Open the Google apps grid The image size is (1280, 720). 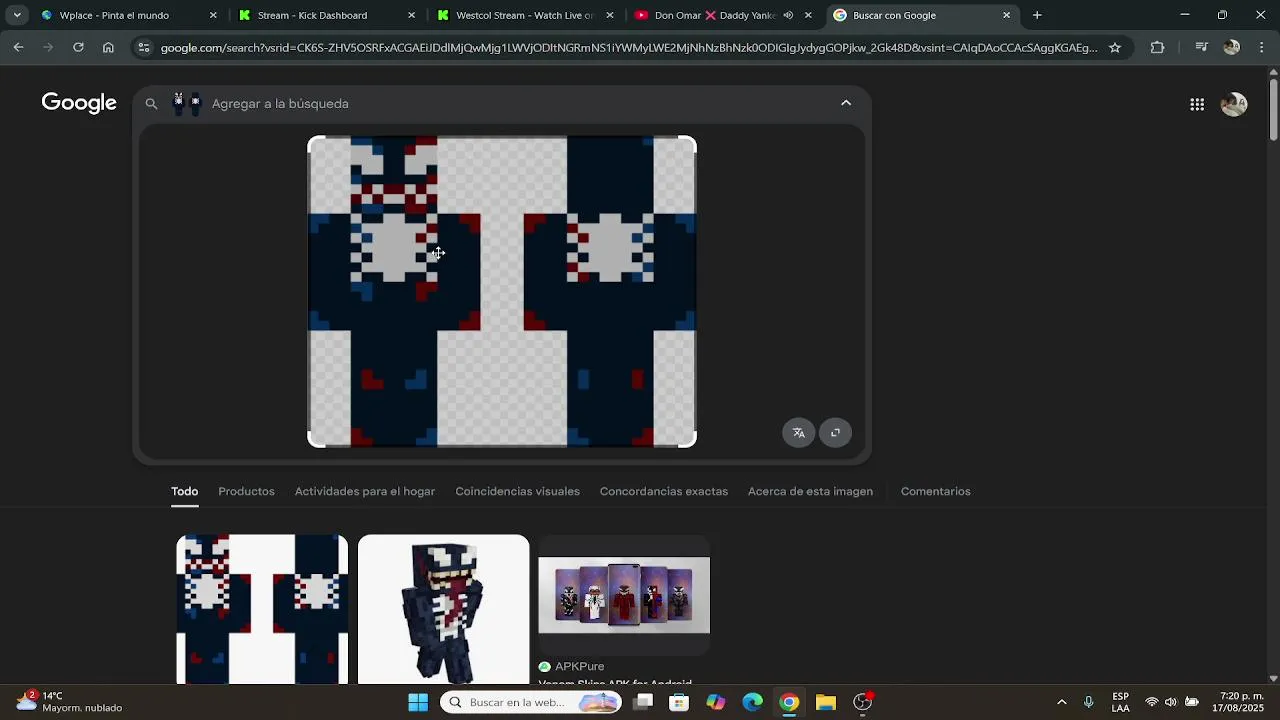coord(1197,104)
